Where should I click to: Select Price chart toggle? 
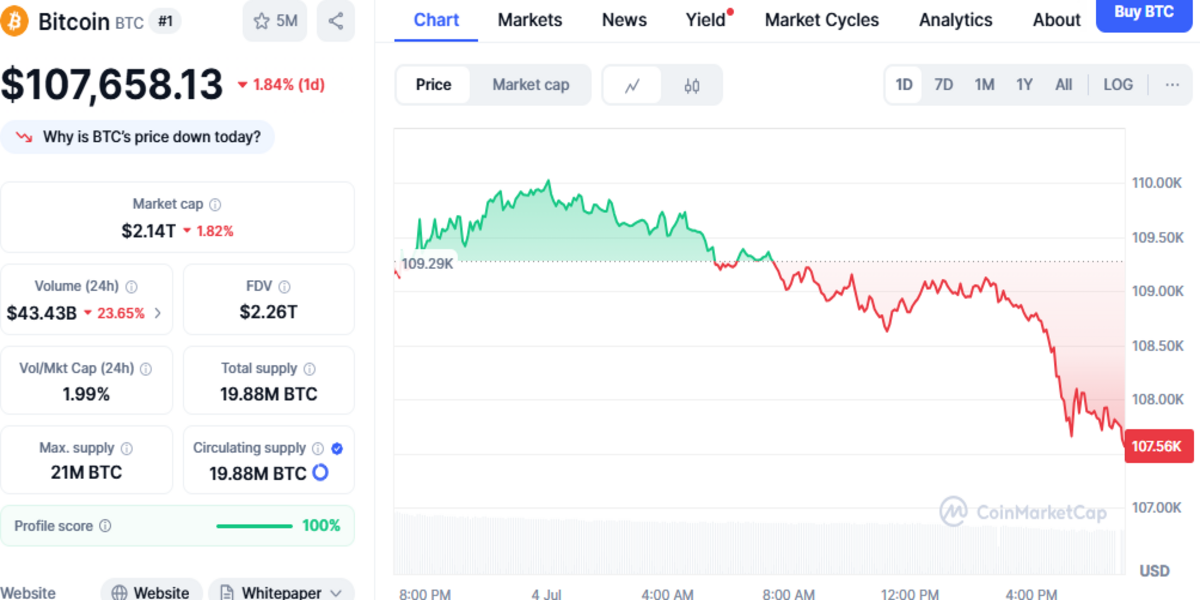433,85
